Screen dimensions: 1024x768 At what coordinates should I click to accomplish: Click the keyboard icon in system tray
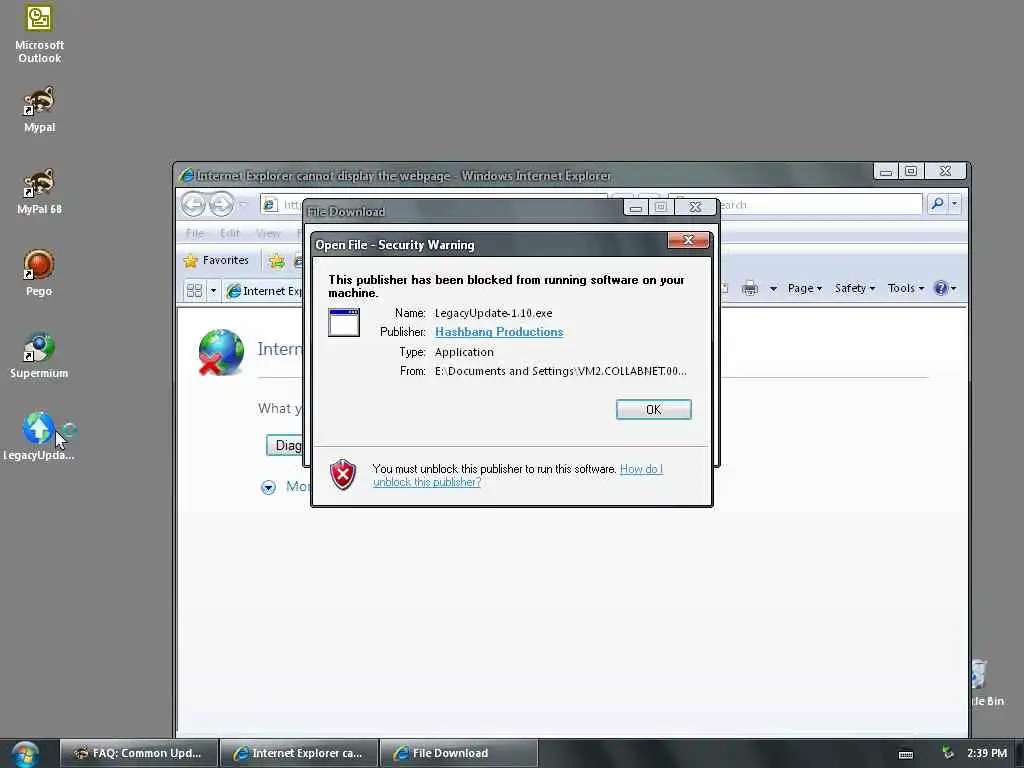(906, 754)
